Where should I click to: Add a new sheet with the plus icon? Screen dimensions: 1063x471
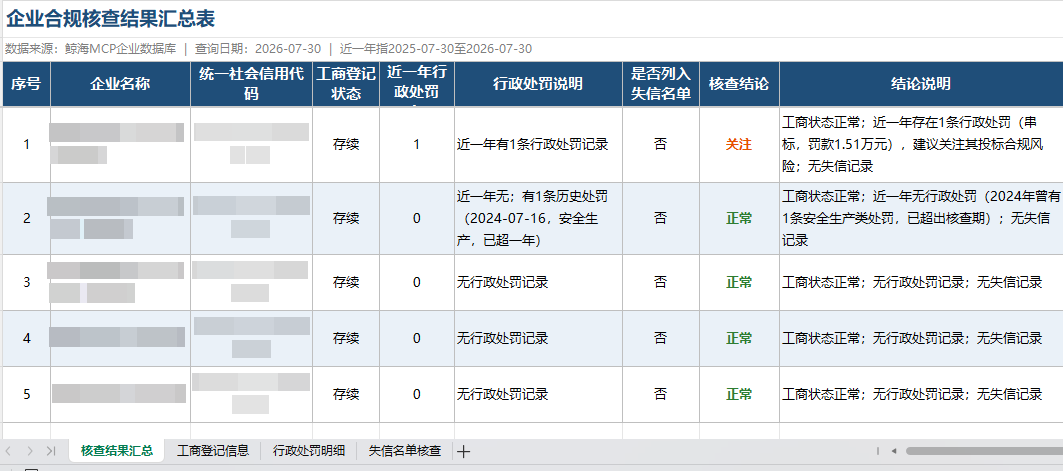[464, 451]
